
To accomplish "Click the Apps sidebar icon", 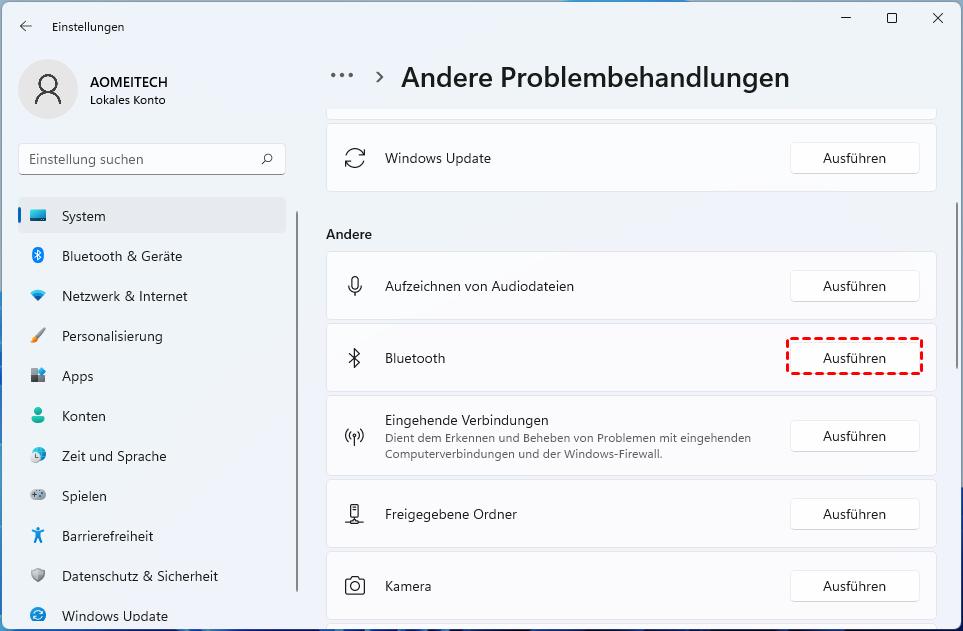I will pyautogui.click(x=38, y=375).
